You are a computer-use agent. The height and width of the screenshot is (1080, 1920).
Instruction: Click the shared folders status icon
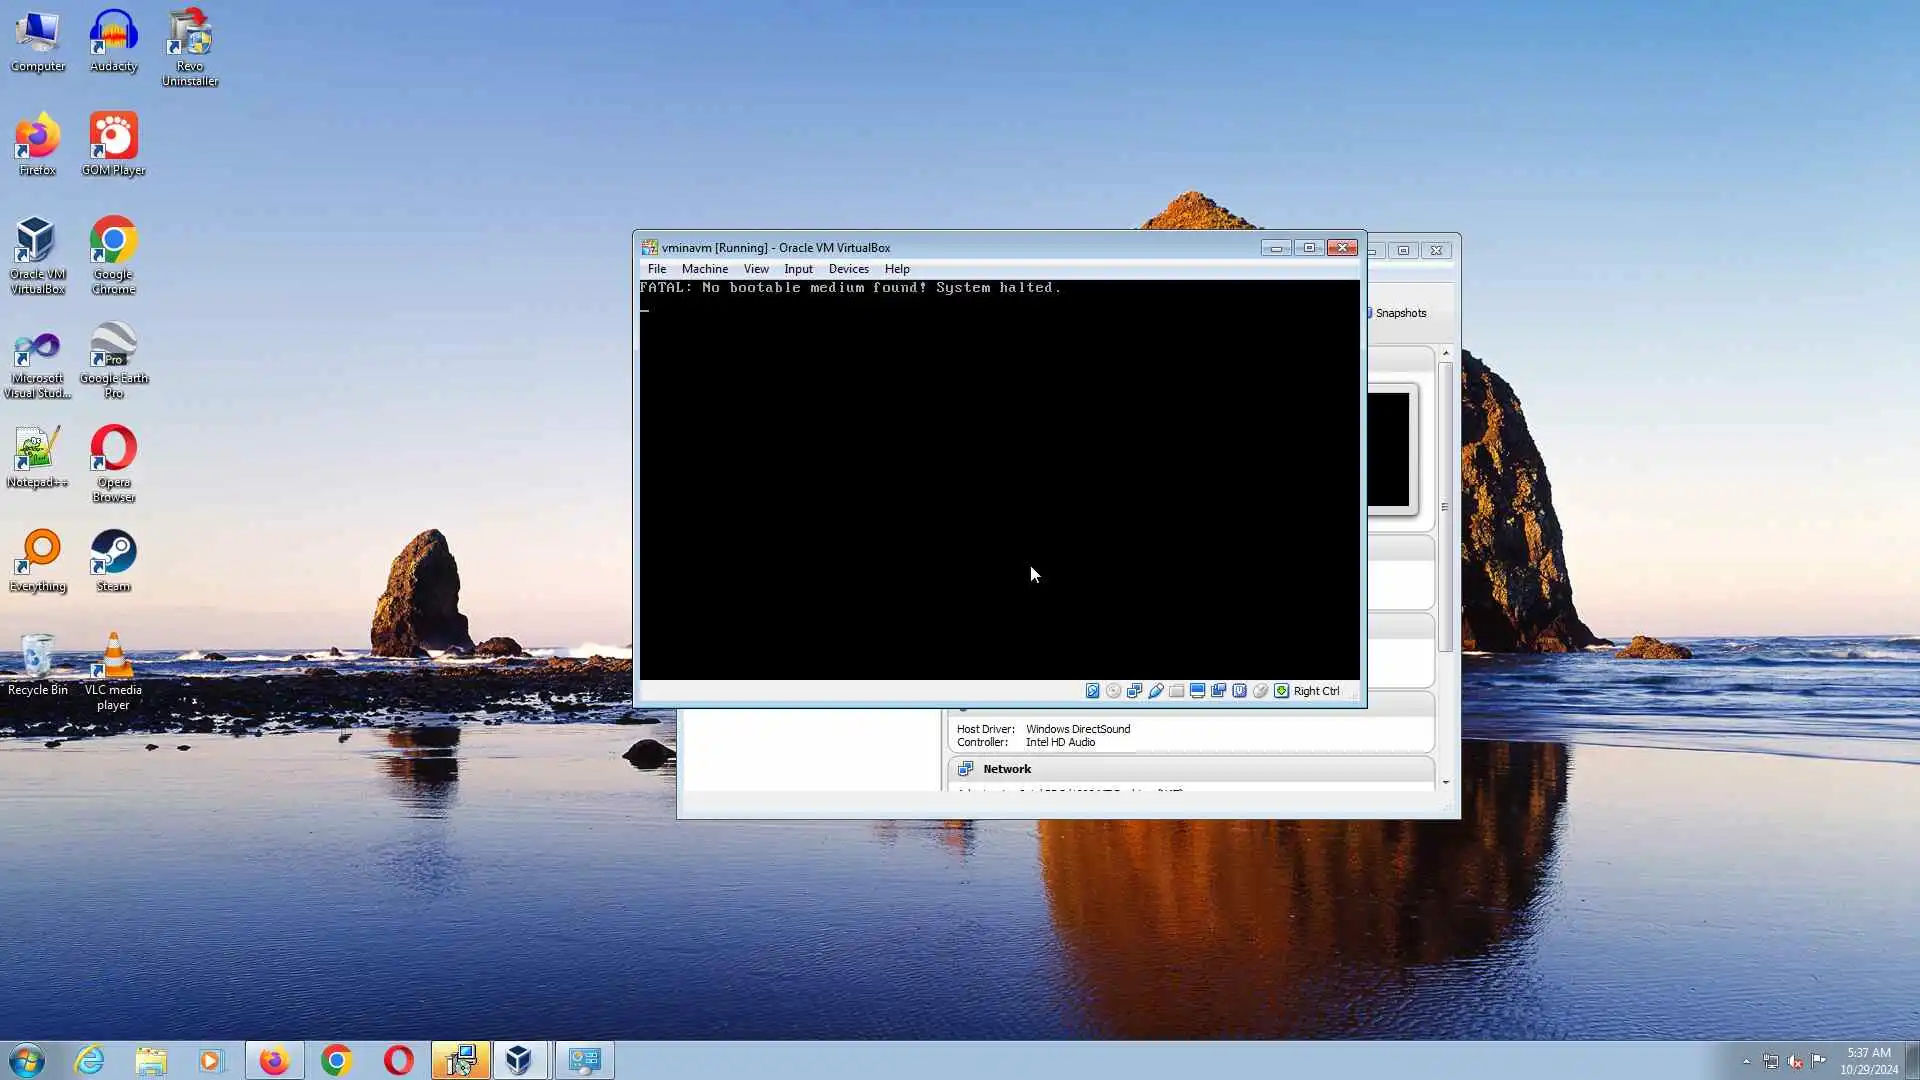pyautogui.click(x=1176, y=691)
